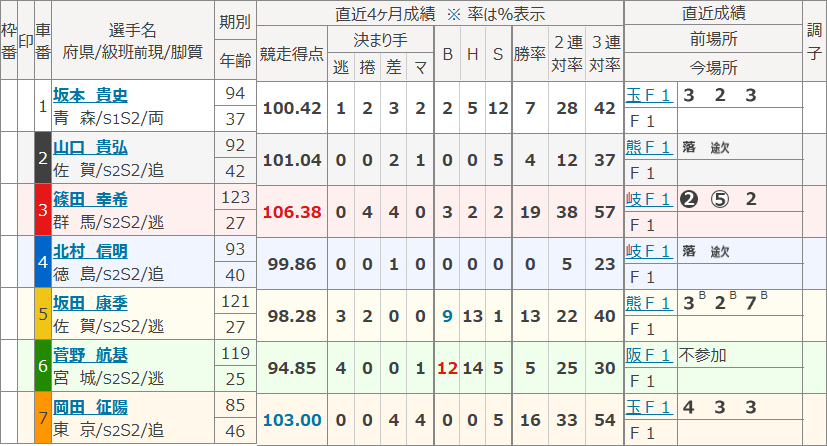Image resolution: width=827 pixels, height=446 pixels.
Task: Select car number 6 green badge
Action: tap(43, 366)
